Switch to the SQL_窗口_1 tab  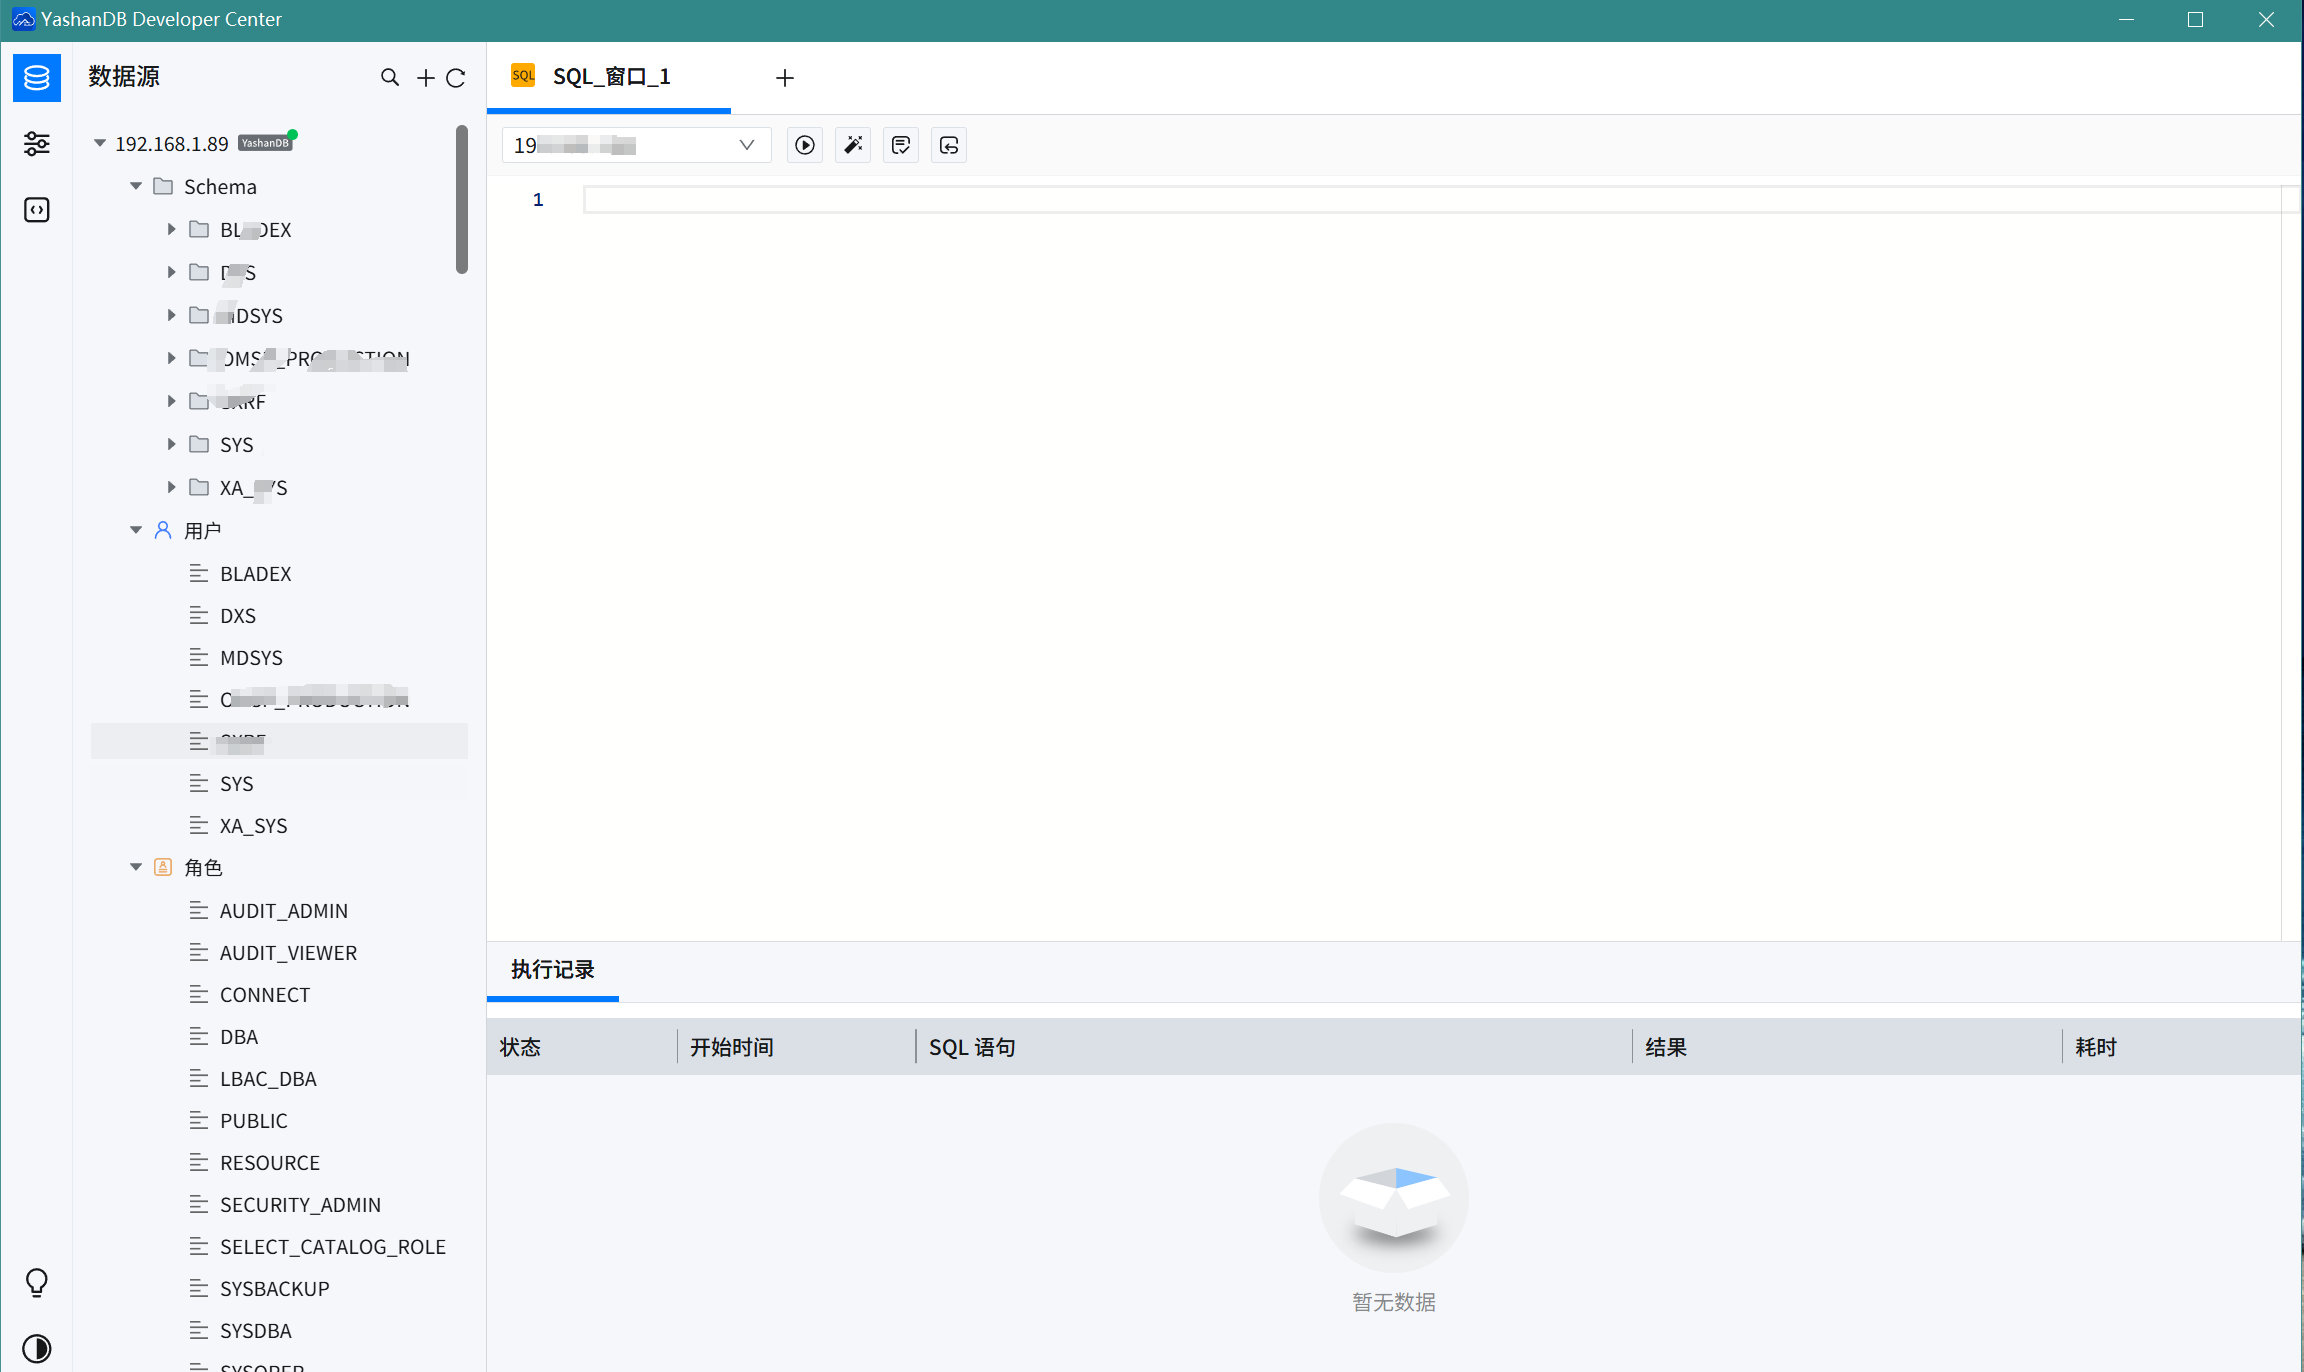[610, 77]
